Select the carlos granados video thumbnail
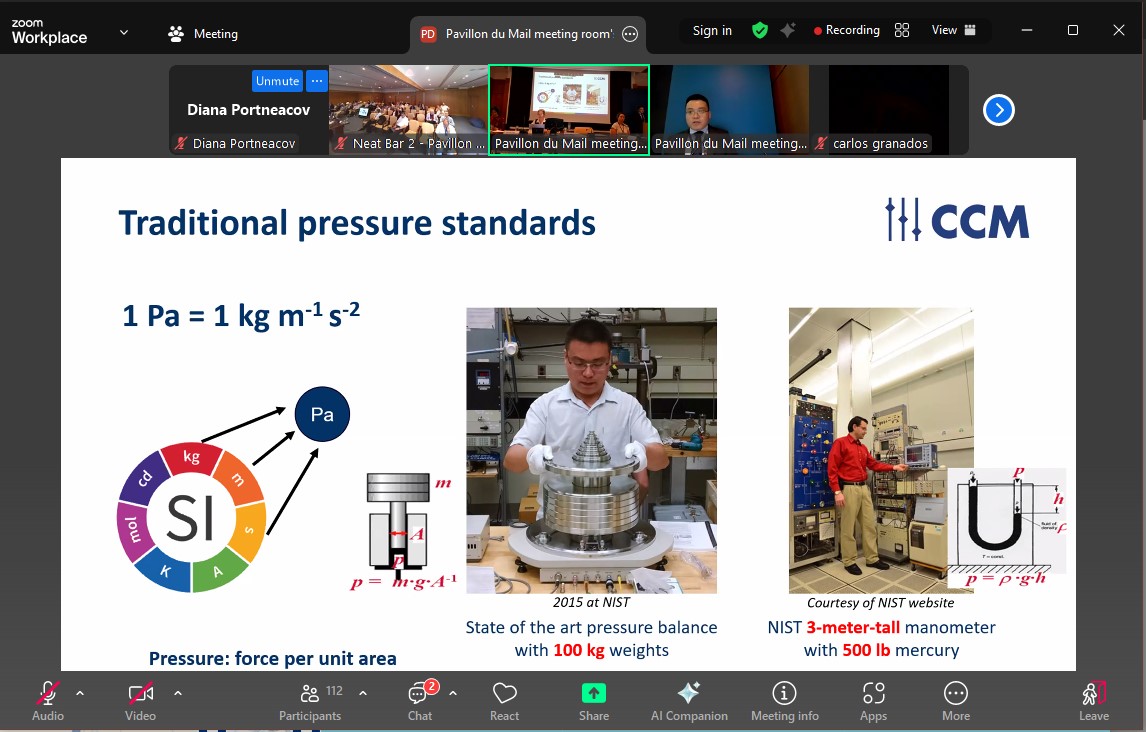1146x732 pixels. point(880,110)
